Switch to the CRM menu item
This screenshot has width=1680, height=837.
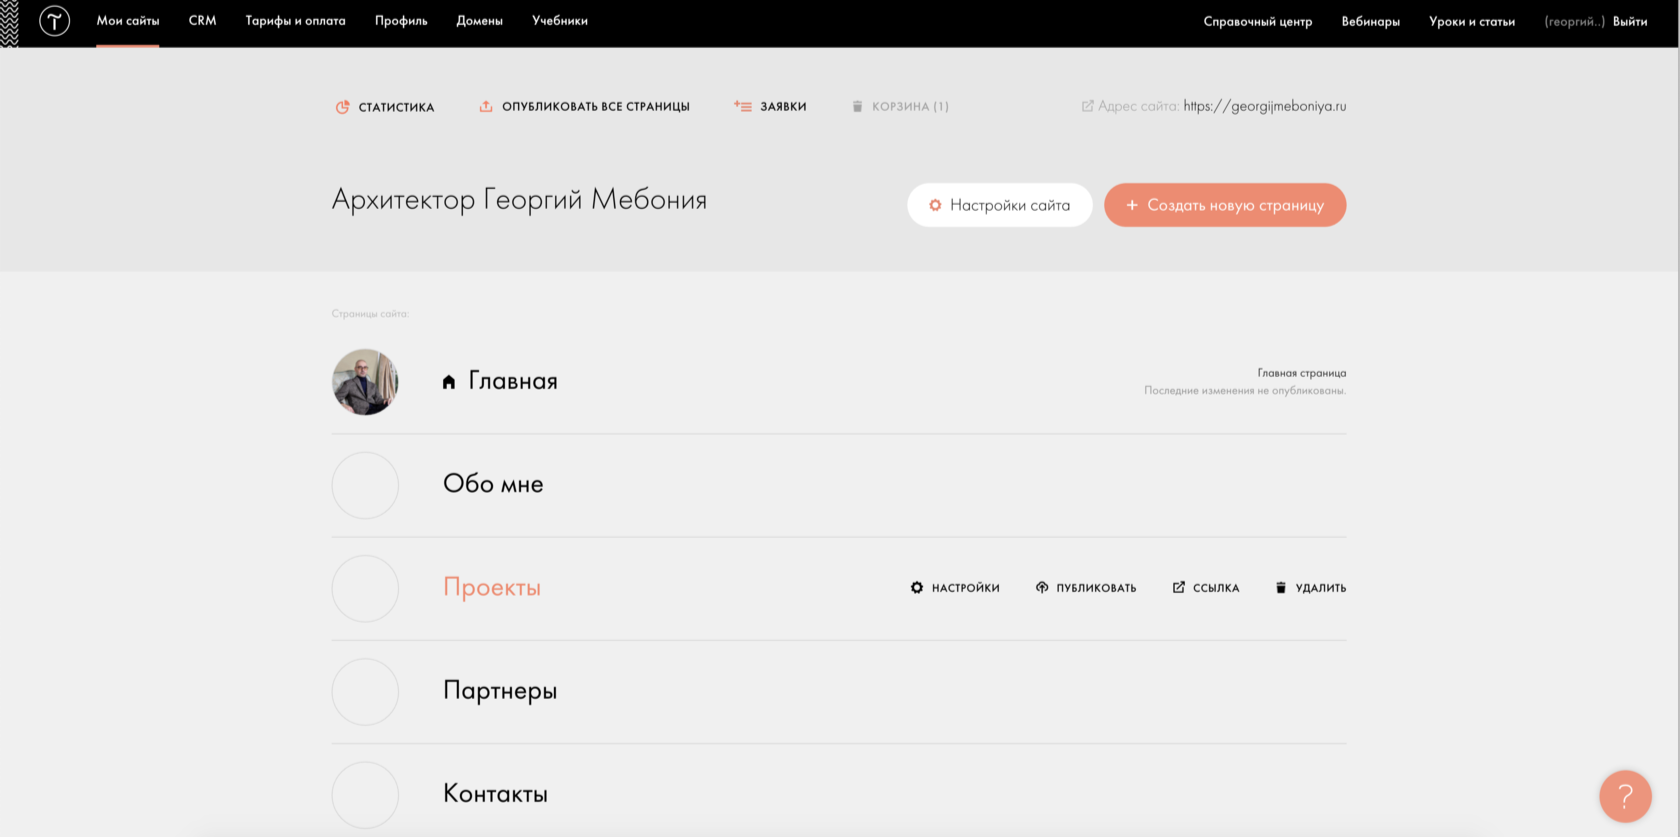(x=202, y=21)
